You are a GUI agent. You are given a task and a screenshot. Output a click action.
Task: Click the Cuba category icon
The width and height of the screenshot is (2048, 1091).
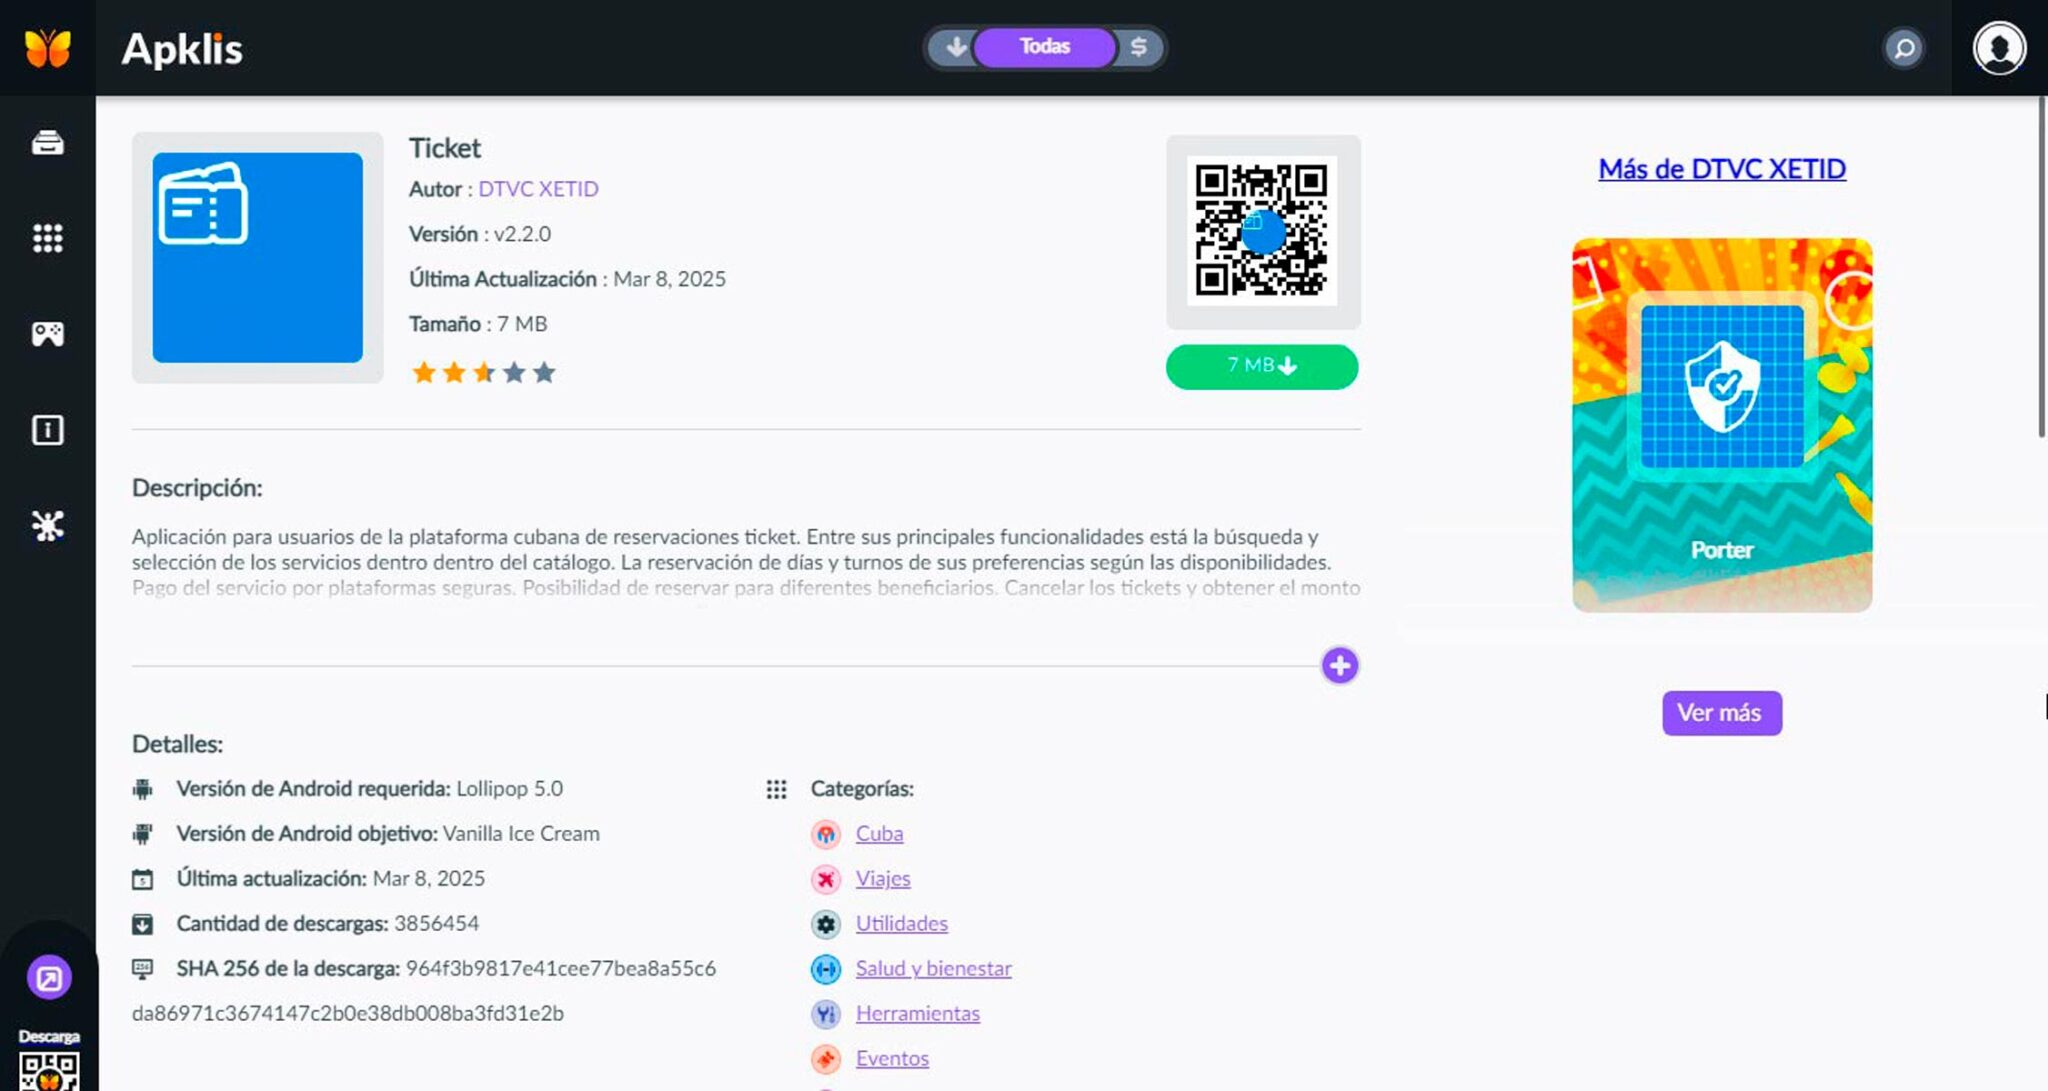point(826,834)
